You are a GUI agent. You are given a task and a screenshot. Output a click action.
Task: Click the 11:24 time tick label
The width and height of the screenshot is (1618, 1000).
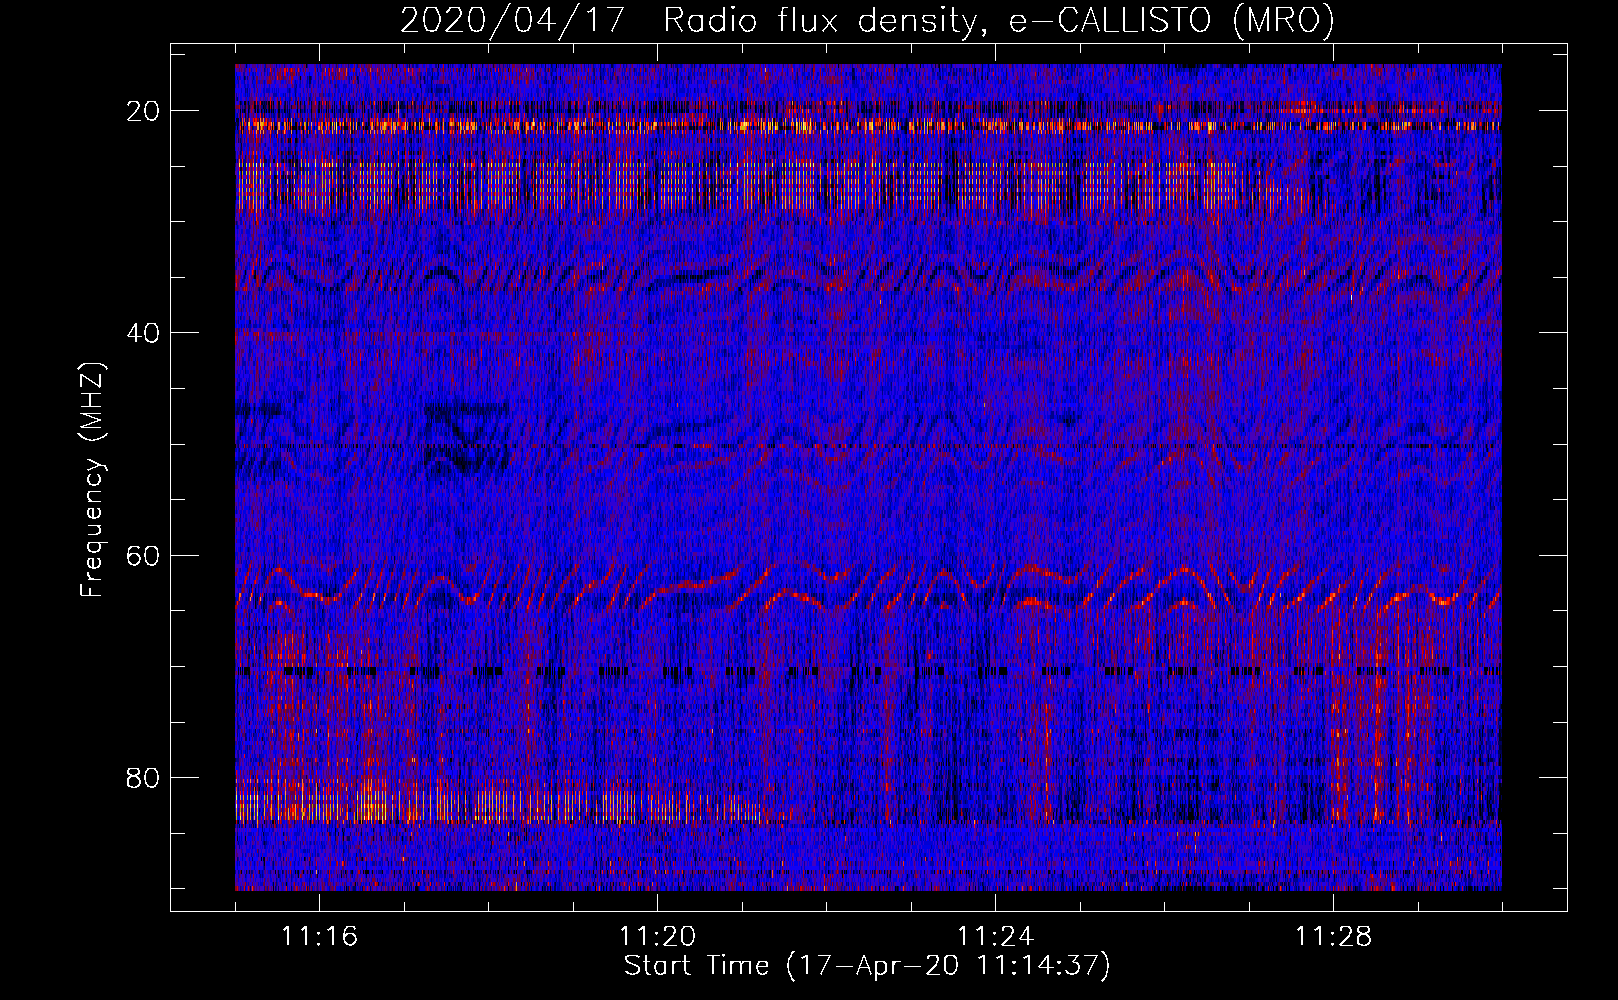pyautogui.click(x=995, y=937)
